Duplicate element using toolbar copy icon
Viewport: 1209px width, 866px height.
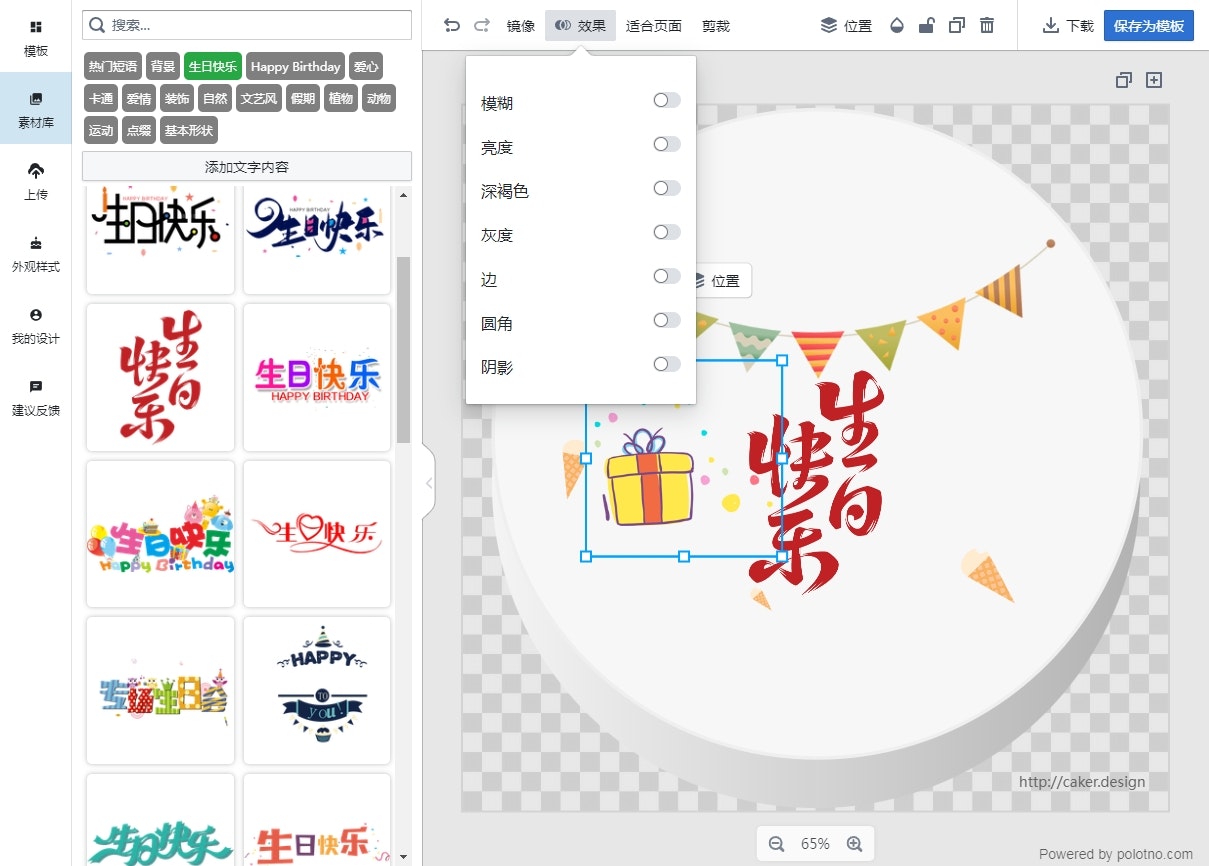957,25
